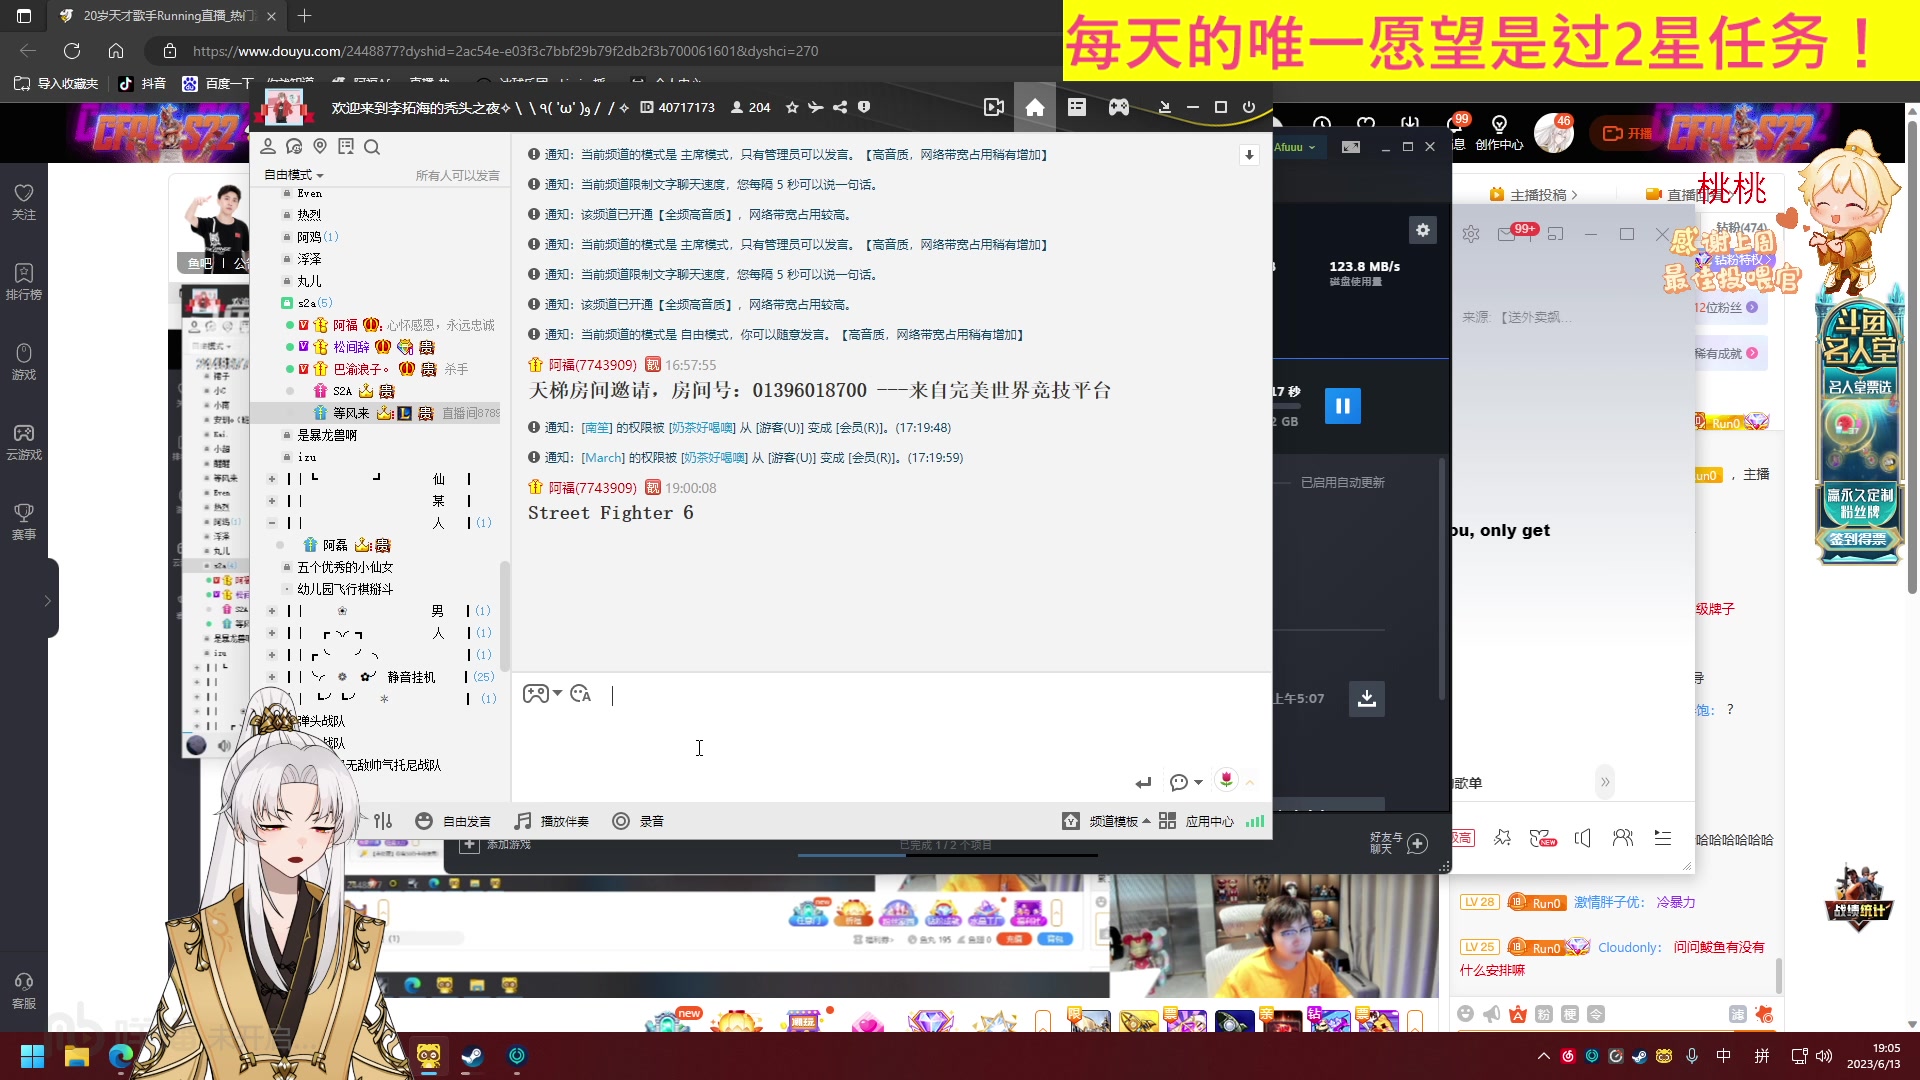Click the 应用中心 grid icon
Viewport: 1920px width, 1080px height.
[x=1167, y=821]
